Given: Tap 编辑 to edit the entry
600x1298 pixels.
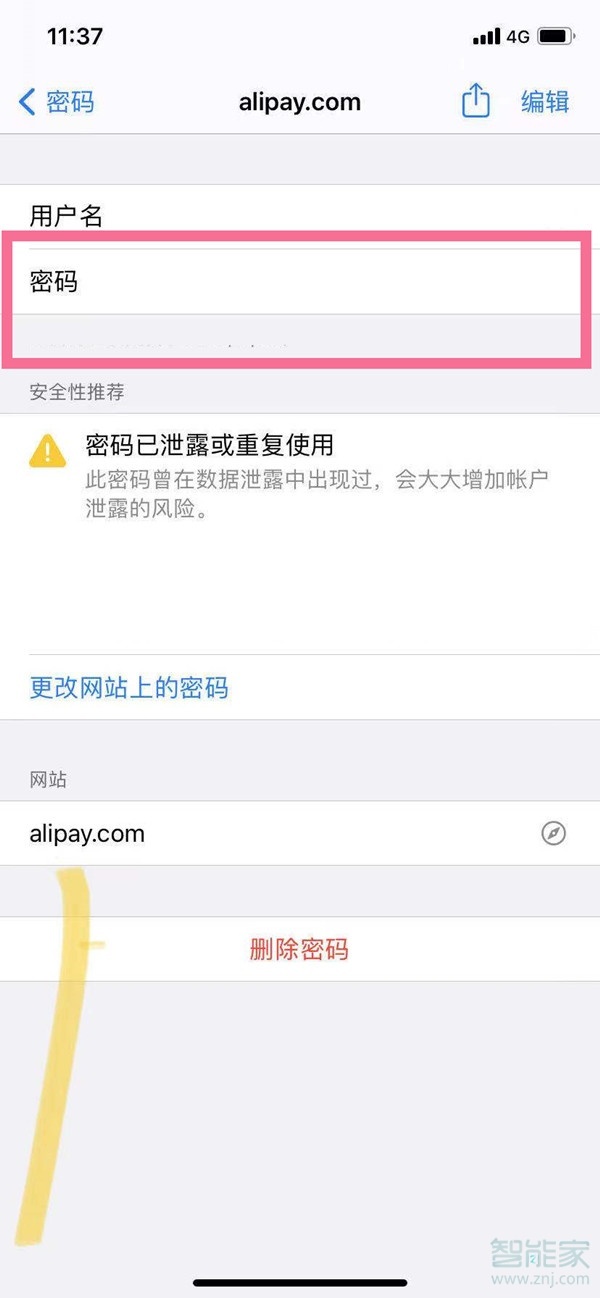Looking at the screenshot, I should pos(546,101).
